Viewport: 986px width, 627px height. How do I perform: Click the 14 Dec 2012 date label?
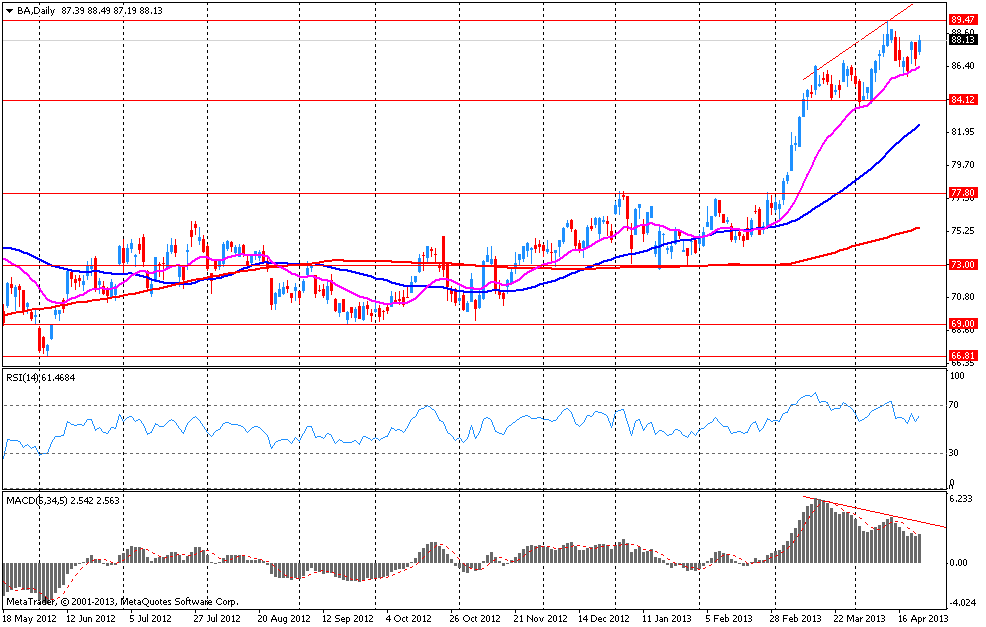pos(604,618)
